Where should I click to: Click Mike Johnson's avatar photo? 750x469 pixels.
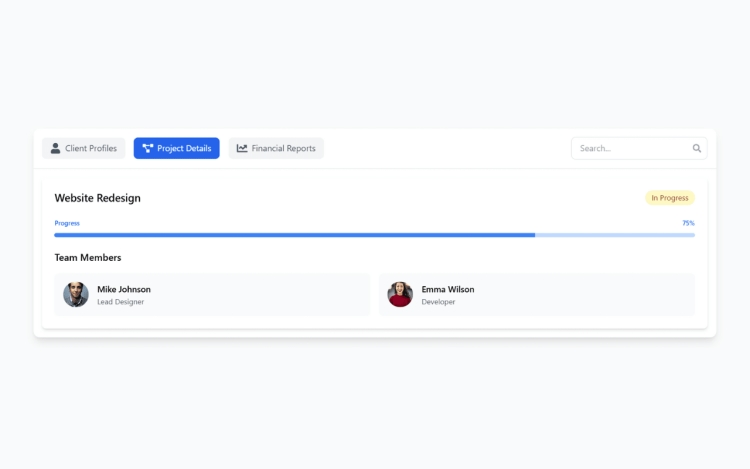tap(76, 294)
